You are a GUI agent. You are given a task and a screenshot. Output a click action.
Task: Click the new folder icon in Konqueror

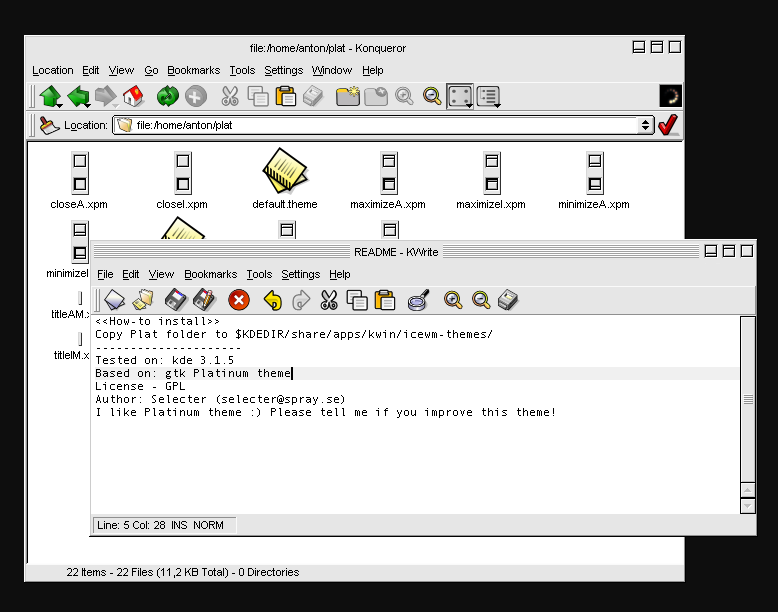[x=348, y=96]
